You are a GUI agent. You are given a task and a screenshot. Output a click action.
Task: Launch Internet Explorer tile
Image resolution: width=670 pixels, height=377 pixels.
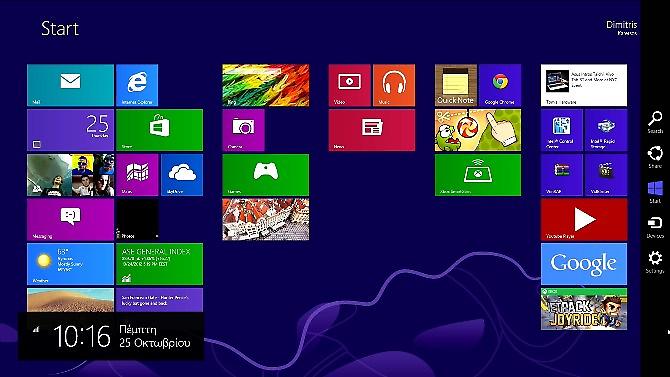(137, 85)
